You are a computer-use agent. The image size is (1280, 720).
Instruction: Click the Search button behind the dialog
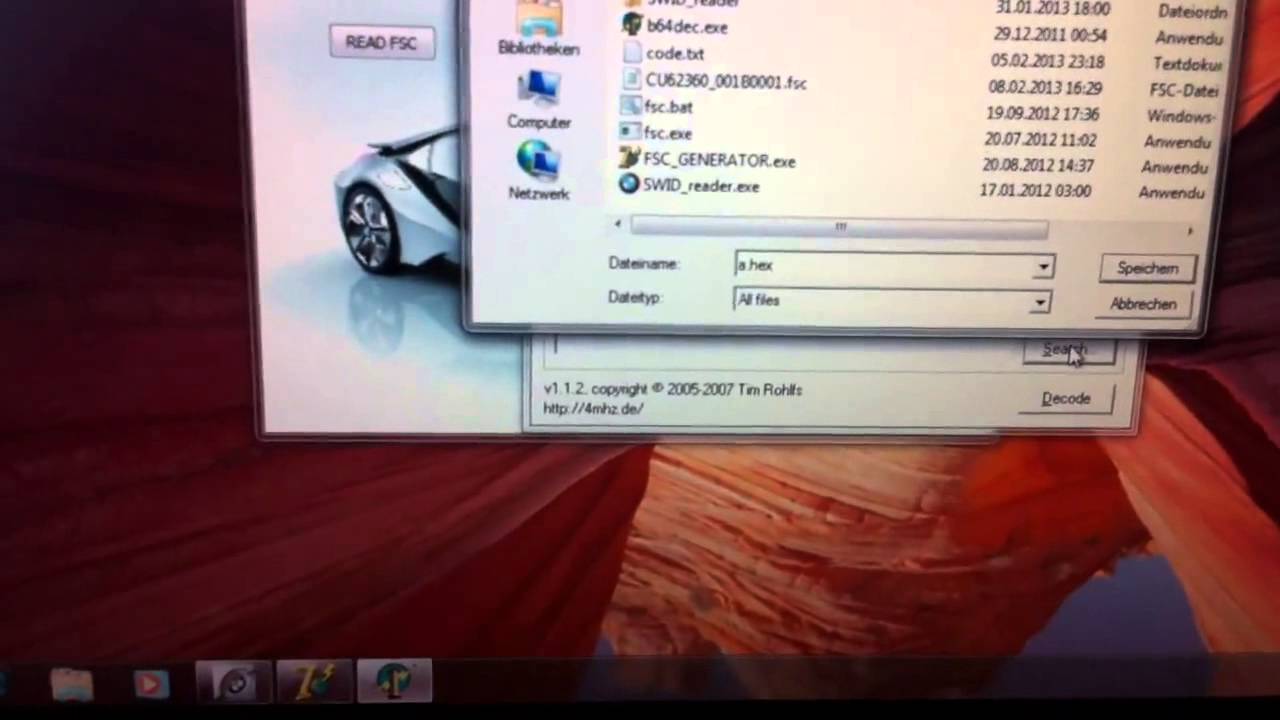pyautogui.click(x=1066, y=350)
